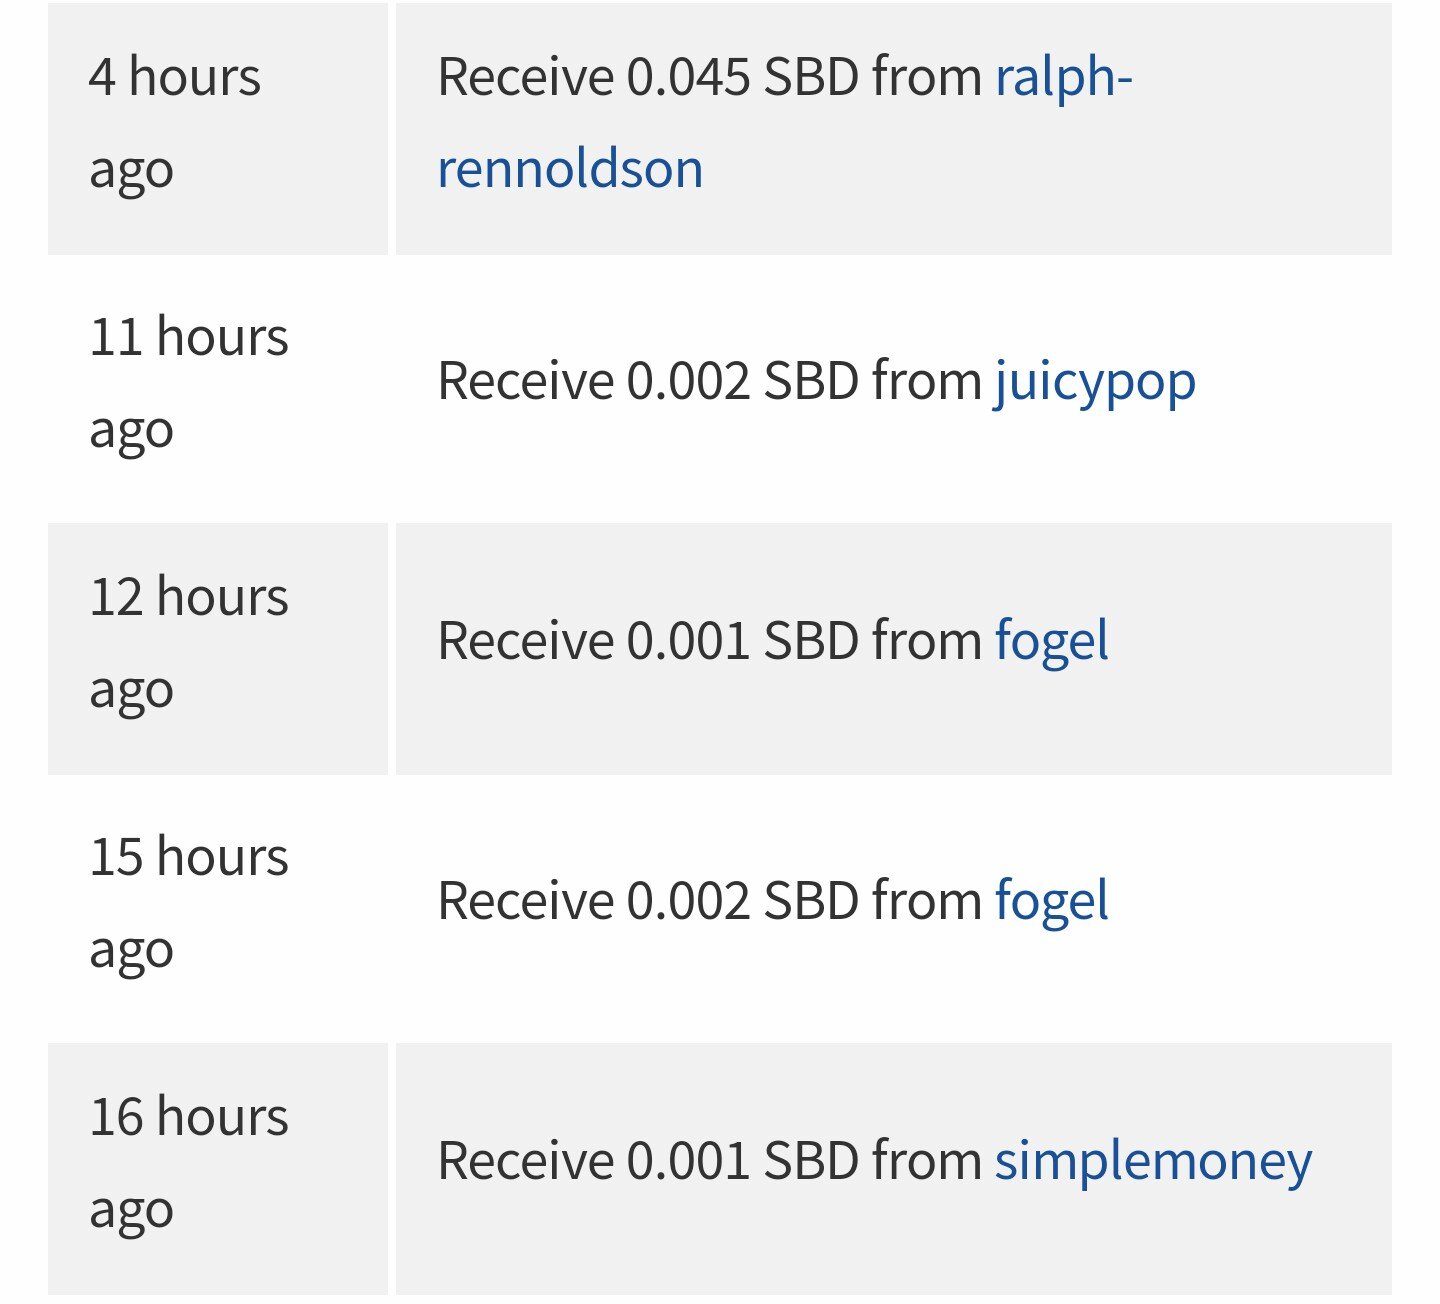This screenshot has height=1304, width=1440.
Task: Select 'Receive 0.001 SBD from' text beside simplemoney
Action: pyautogui.click(x=710, y=1160)
